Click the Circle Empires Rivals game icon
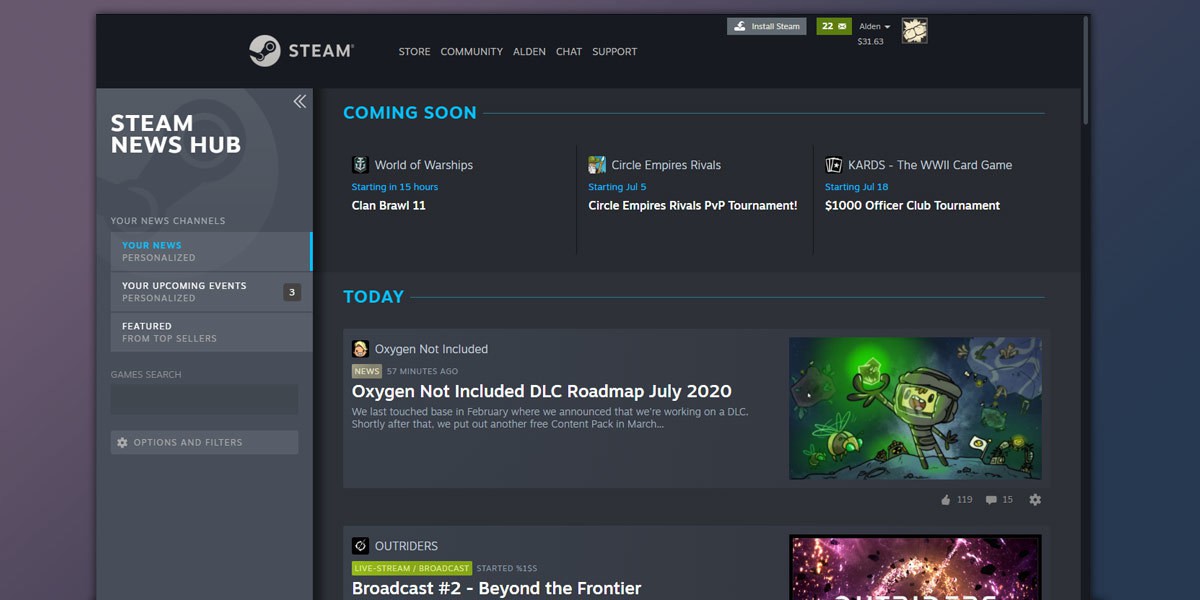1200x600 pixels. click(597, 165)
